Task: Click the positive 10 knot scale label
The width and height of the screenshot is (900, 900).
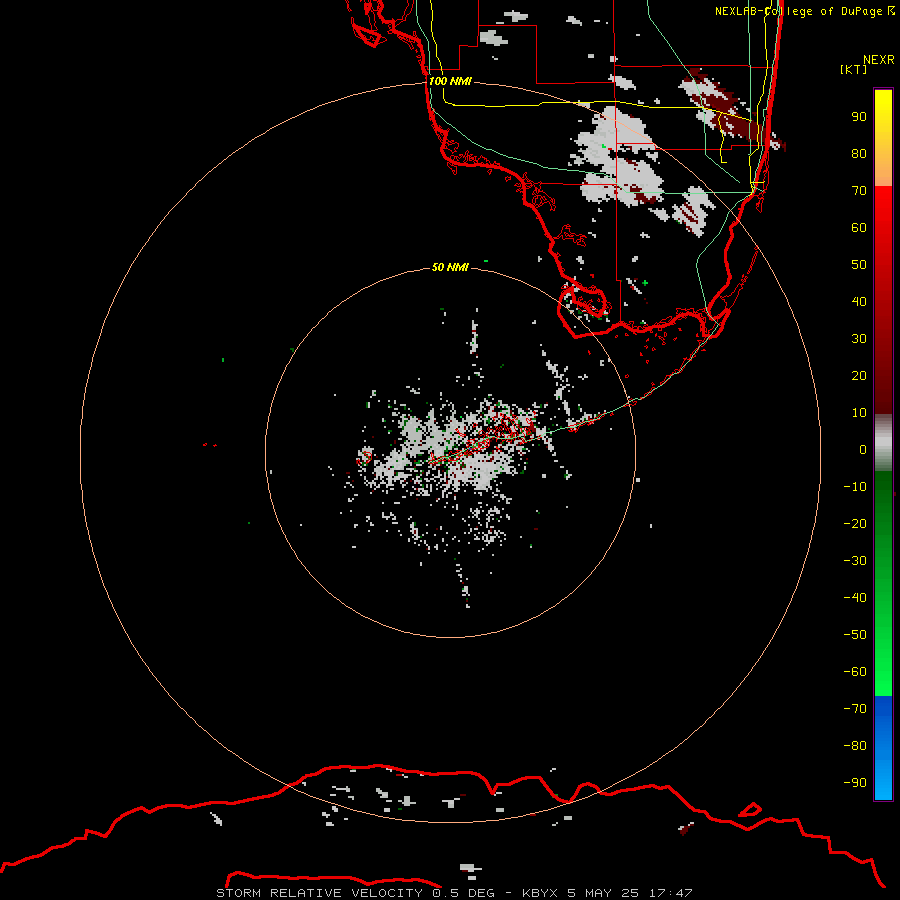Action: [859, 413]
